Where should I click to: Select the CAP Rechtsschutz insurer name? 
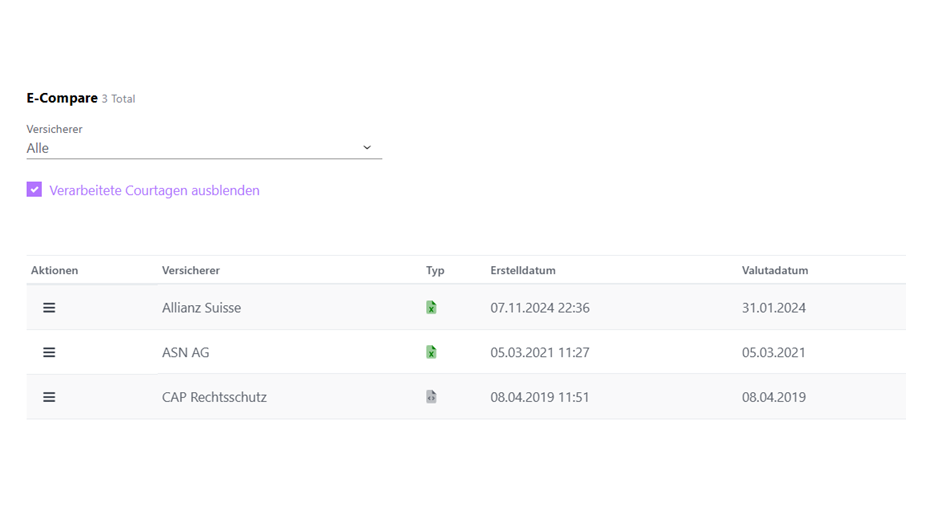pos(214,397)
